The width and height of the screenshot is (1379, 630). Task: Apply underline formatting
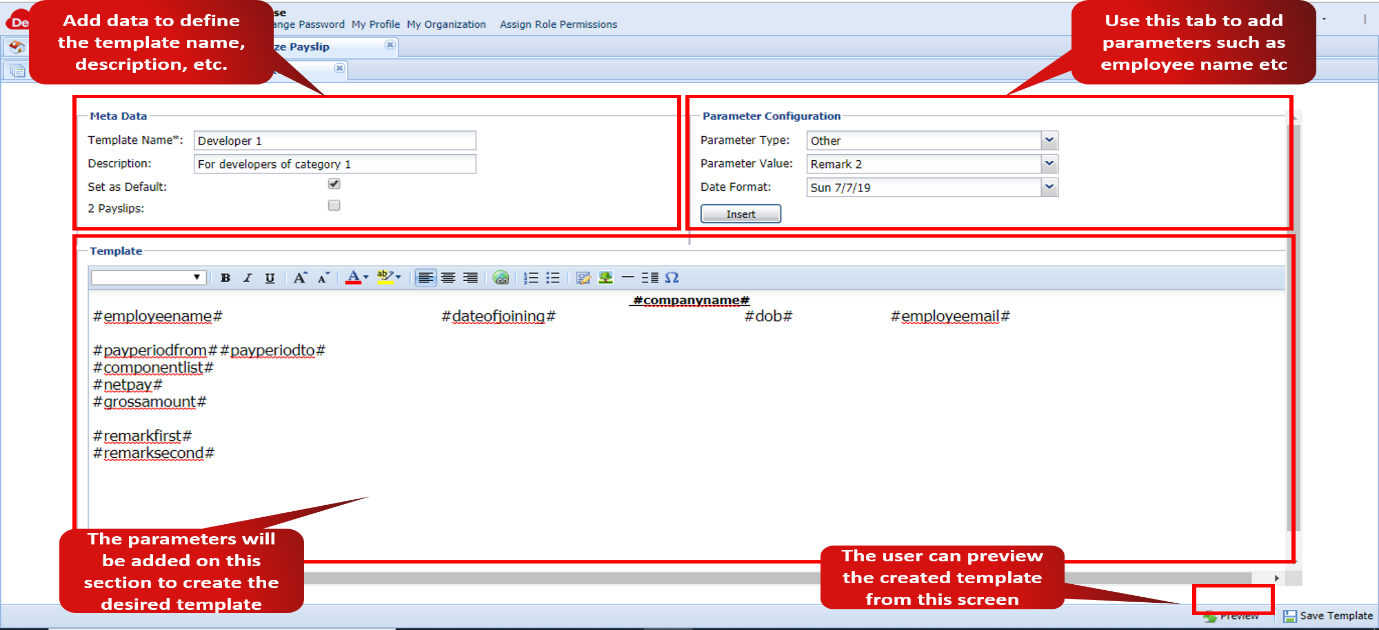269,277
